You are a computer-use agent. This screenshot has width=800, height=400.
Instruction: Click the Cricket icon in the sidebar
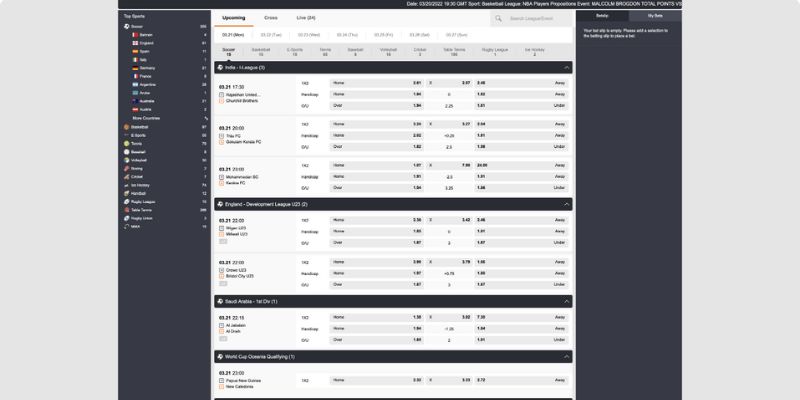(127, 177)
